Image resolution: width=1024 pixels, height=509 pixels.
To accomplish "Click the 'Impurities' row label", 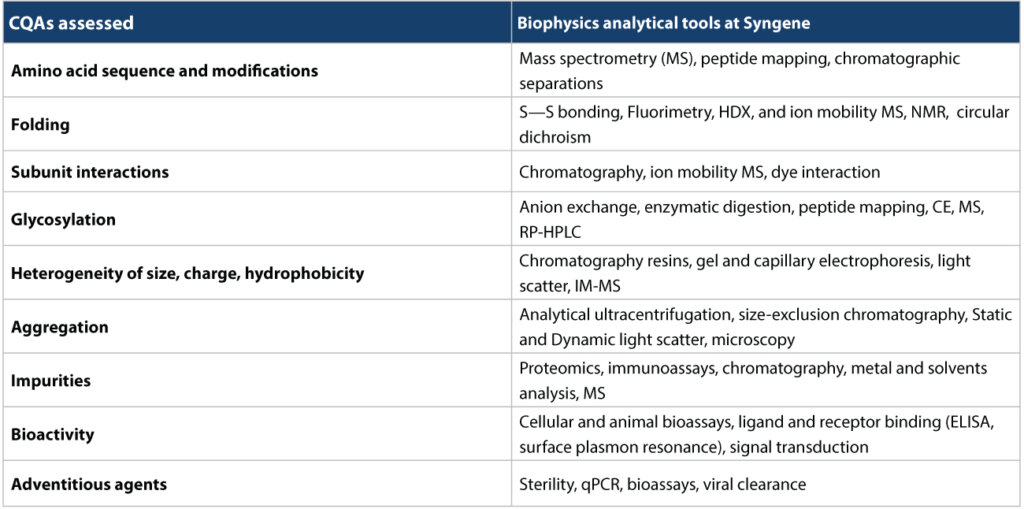I will [x=257, y=380].
